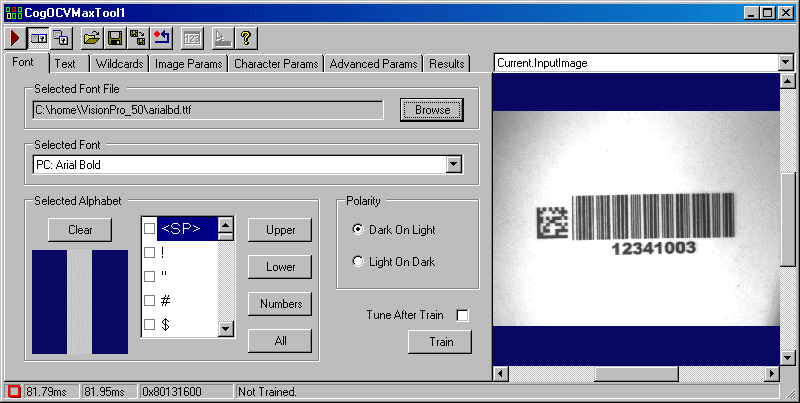Clear the selected alphabet

pos(80,230)
